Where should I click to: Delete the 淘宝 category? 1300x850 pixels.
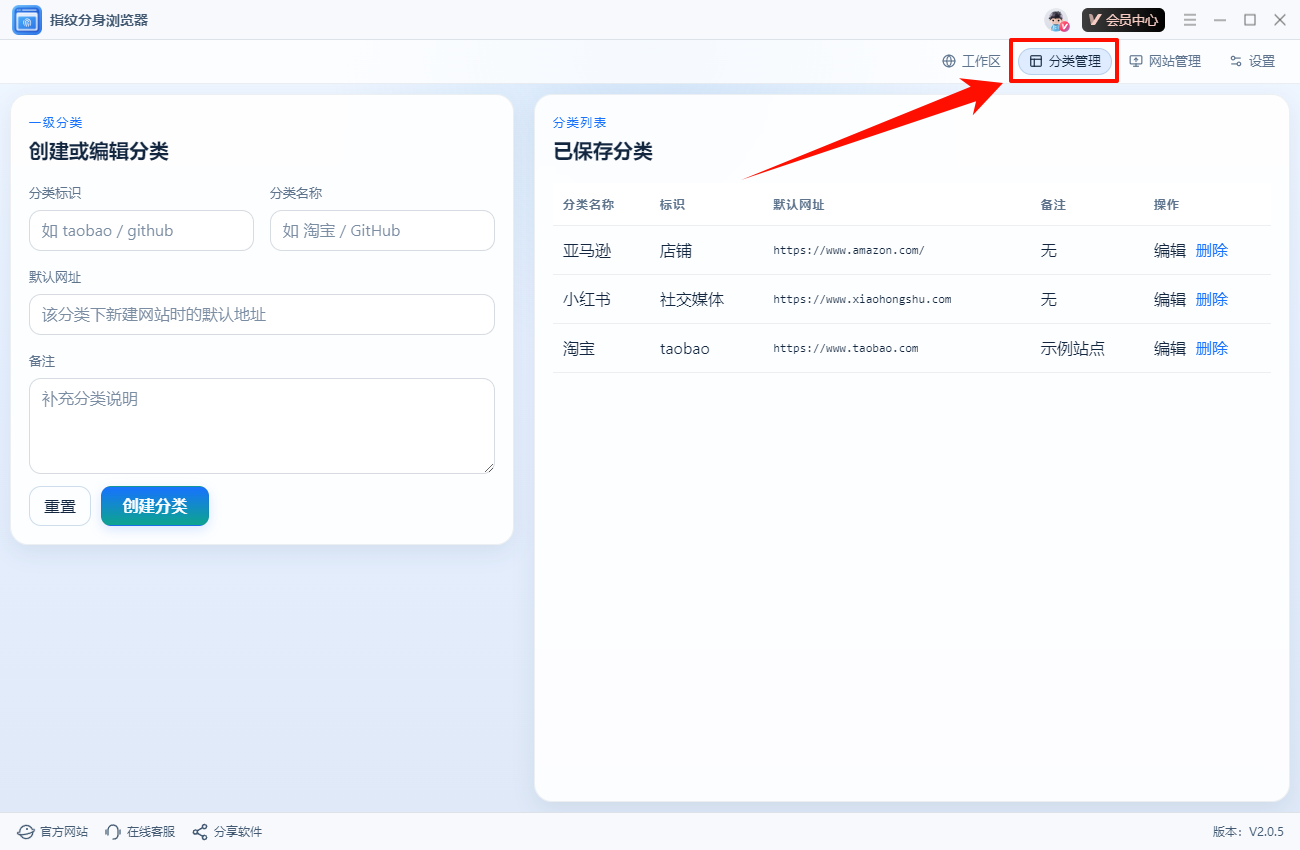point(1212,348)
